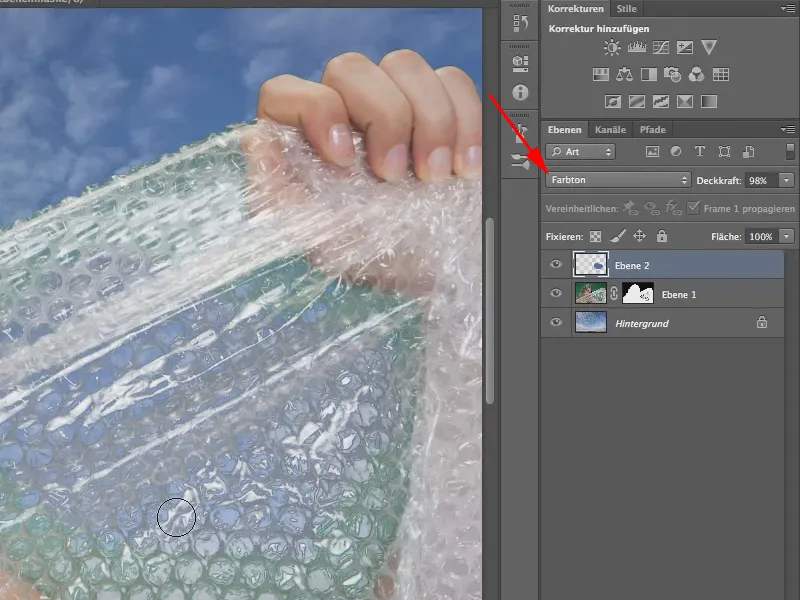This screenshot has height=600, width=800.
Task: Filter layers by type (T) icon
Action: [x=699, y=152]
